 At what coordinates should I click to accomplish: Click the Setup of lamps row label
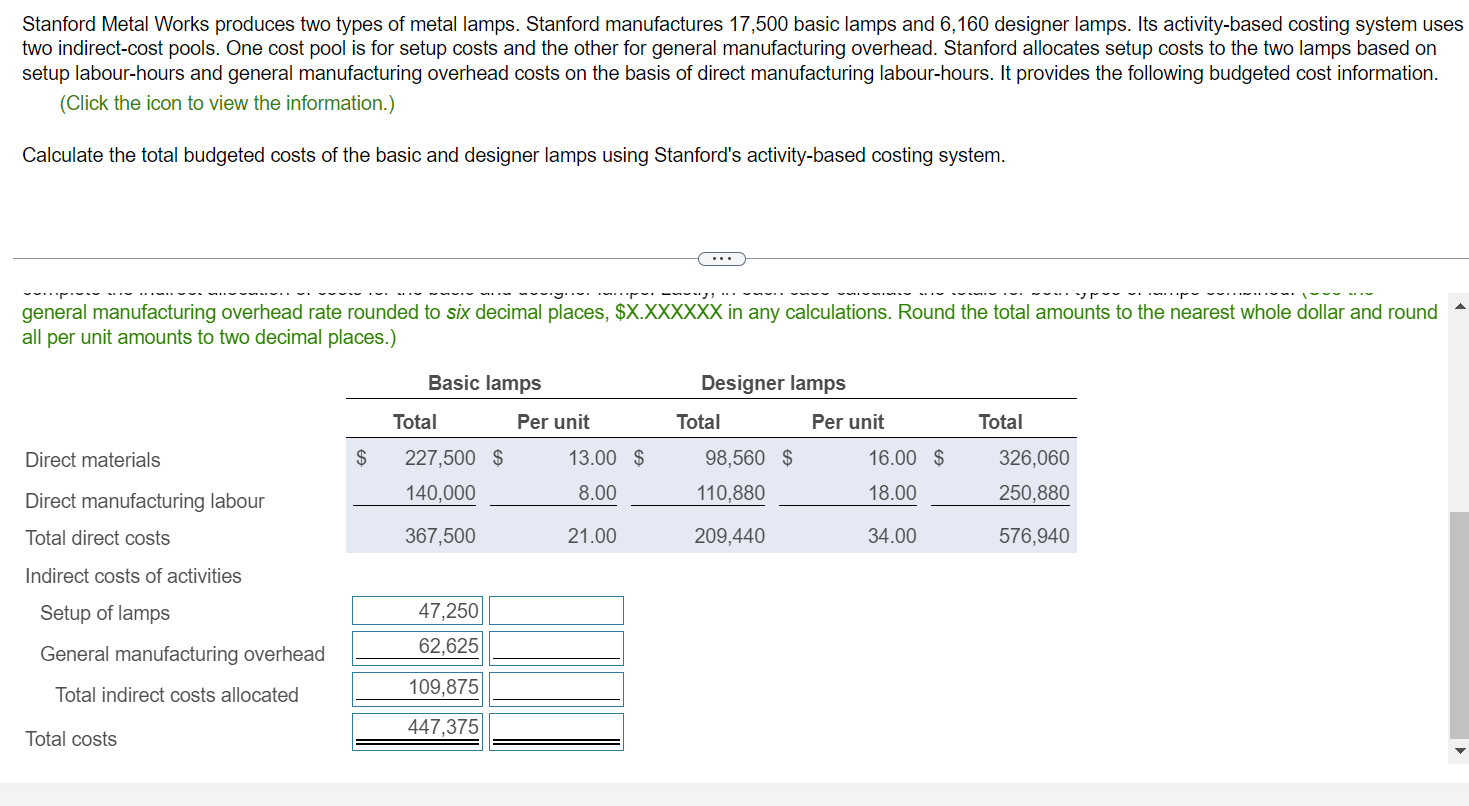(x=105, y=613)
